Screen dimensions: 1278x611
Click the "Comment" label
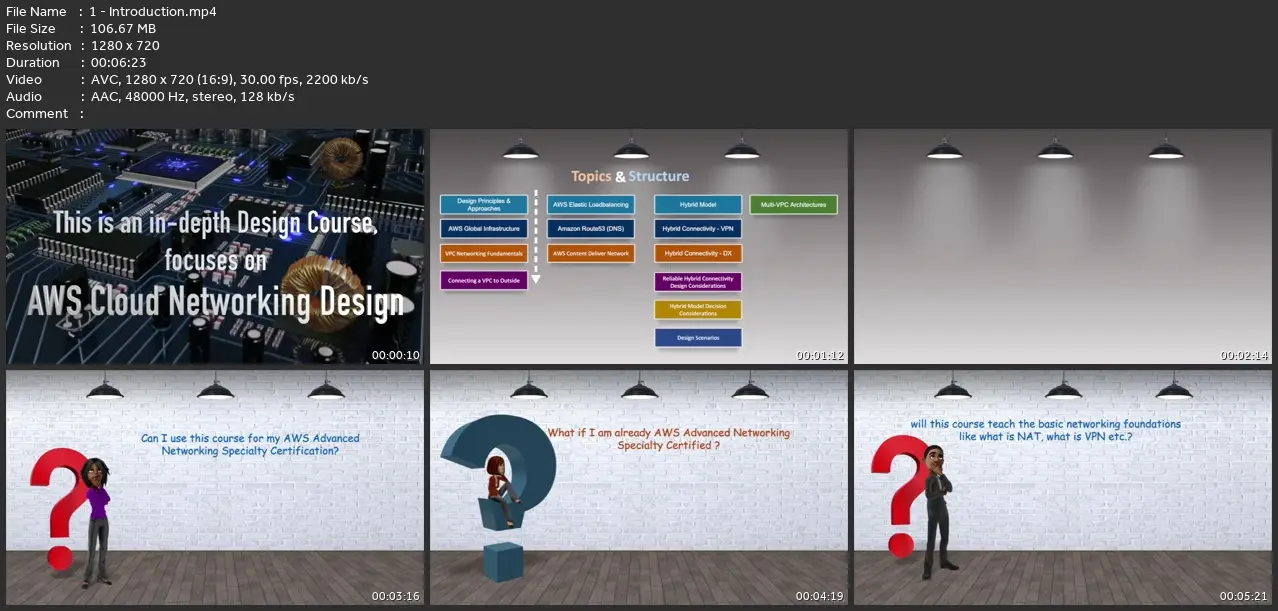pyautogui.click(x=37, y=114)
